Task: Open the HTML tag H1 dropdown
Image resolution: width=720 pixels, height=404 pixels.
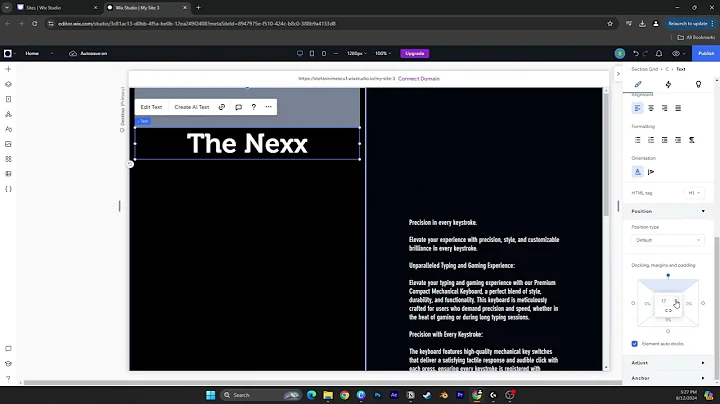Action: (x=694, y=193)
